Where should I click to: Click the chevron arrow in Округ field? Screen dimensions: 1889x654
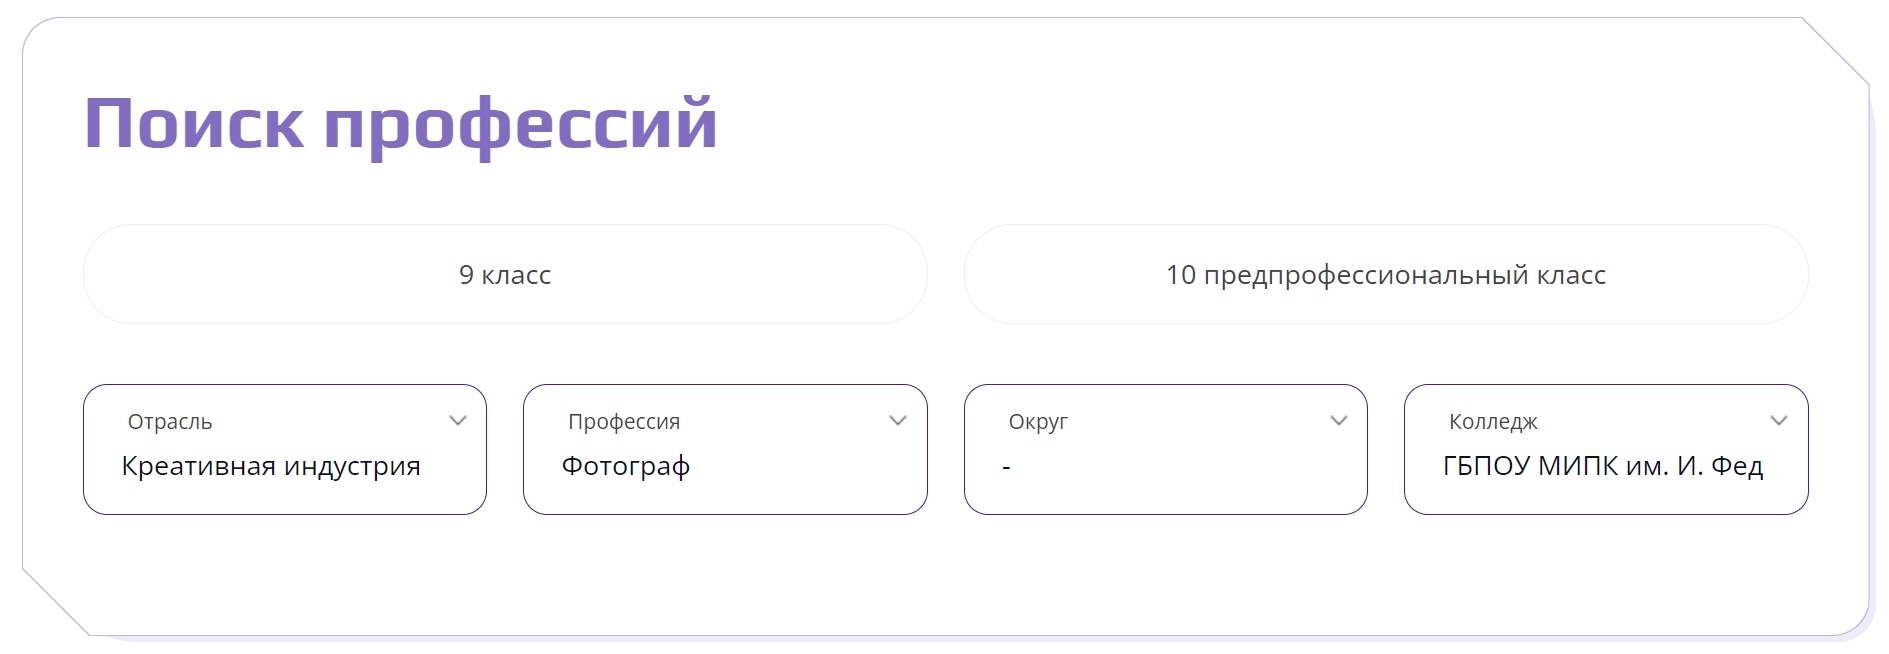pyautogui.click(x=1339, y=421)
